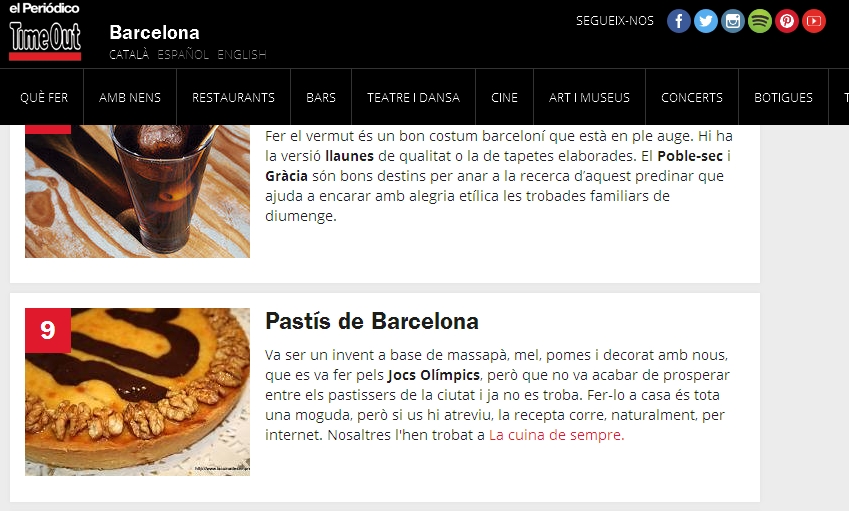This screenshot has width=849, height=511.
Task: Open the Instagram social icon
Action: click(733, 21)
